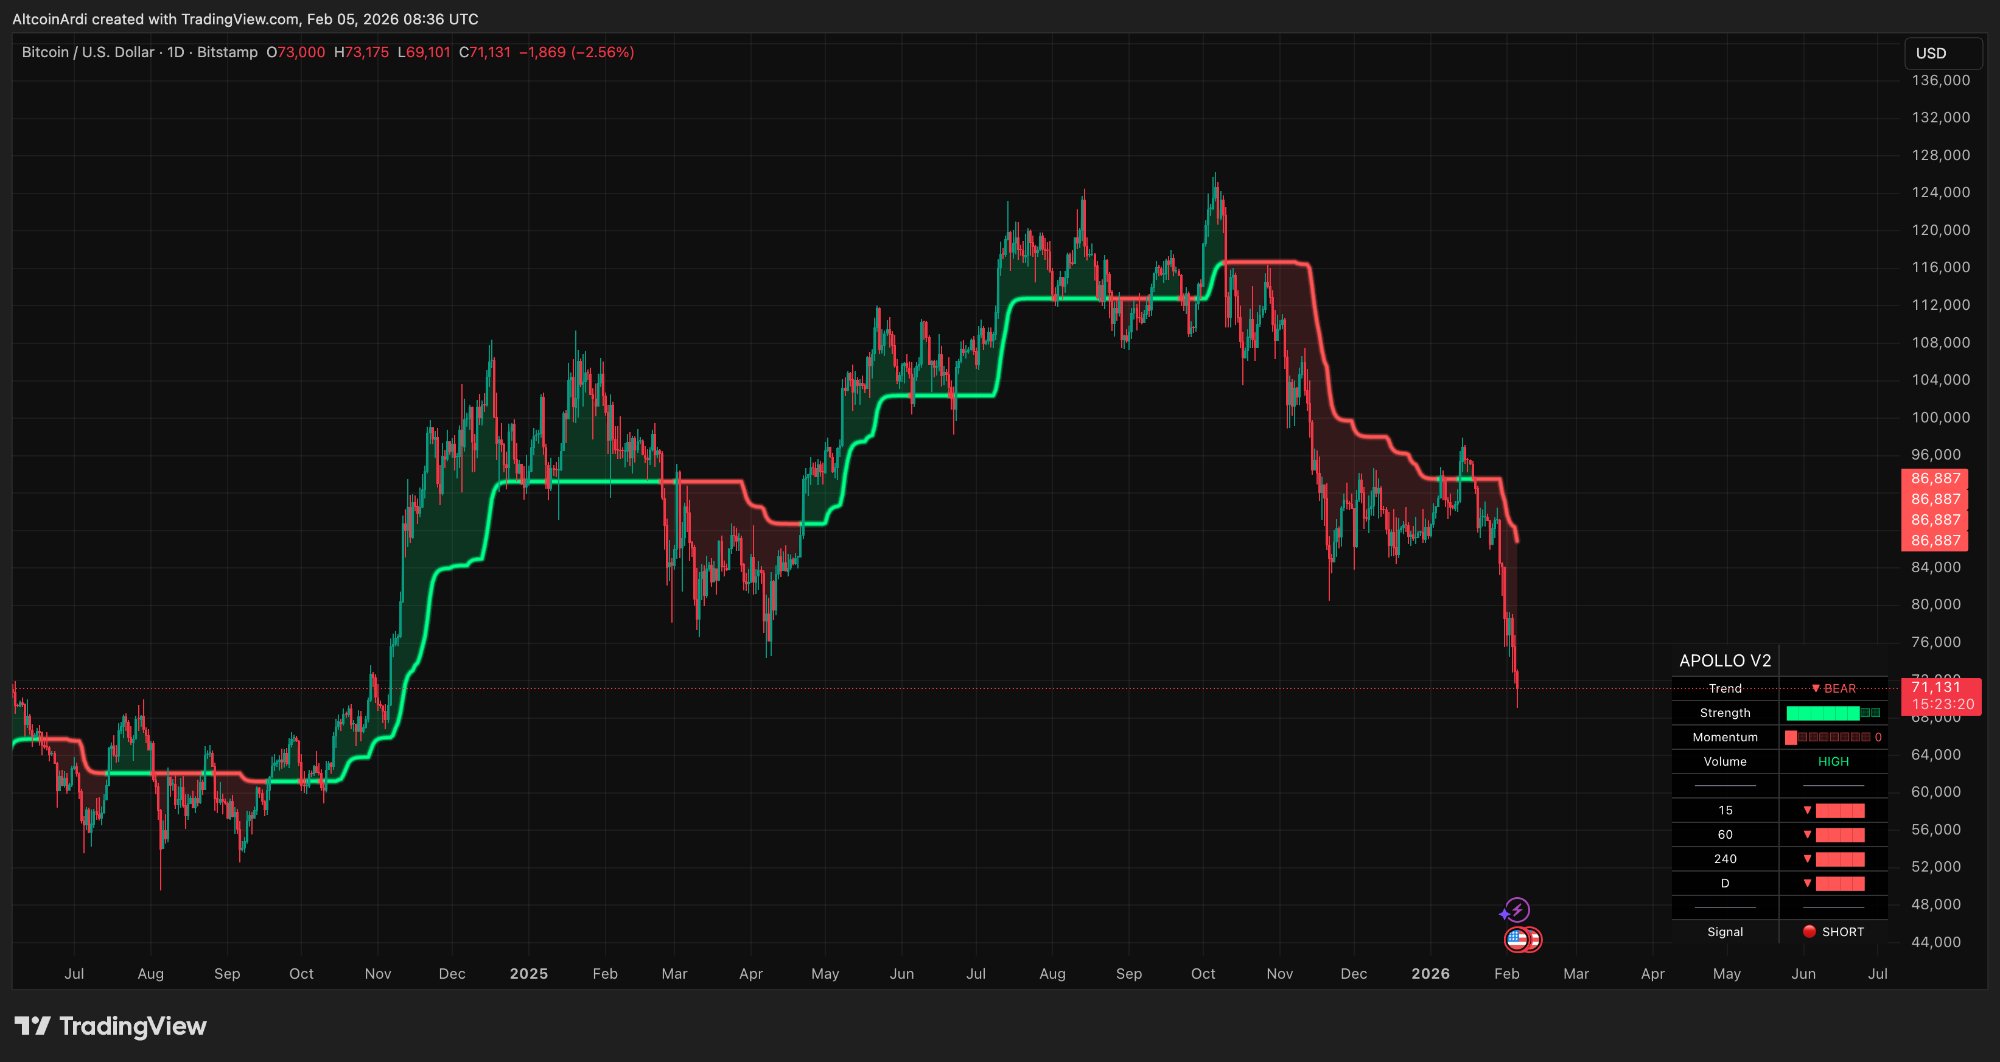Open the purple lightning bolt event marker

click(x=1517, y=910)
